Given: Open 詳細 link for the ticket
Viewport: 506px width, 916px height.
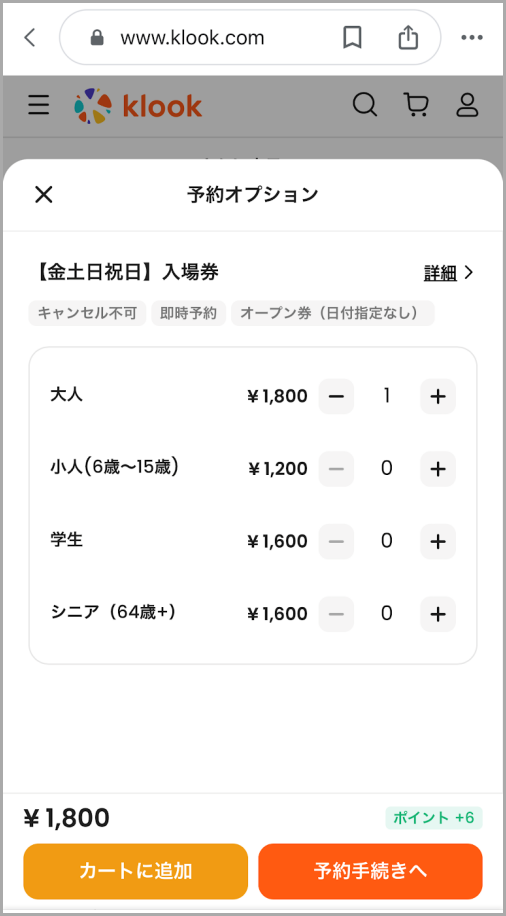Looking at the screenshot, I should (448, 273).
